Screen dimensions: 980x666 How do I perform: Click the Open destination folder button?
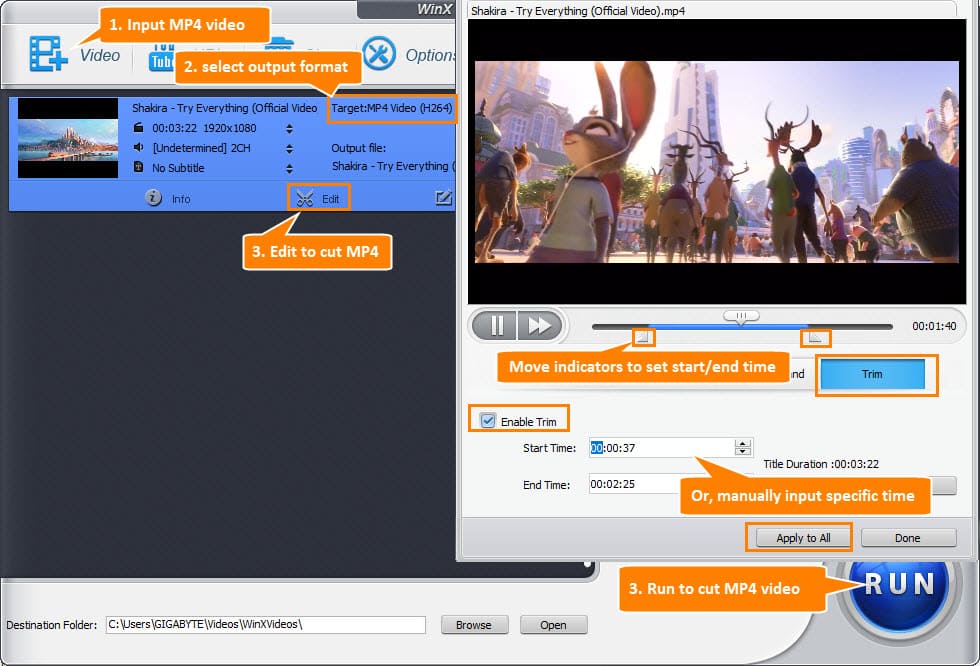[x=553, y=624]
